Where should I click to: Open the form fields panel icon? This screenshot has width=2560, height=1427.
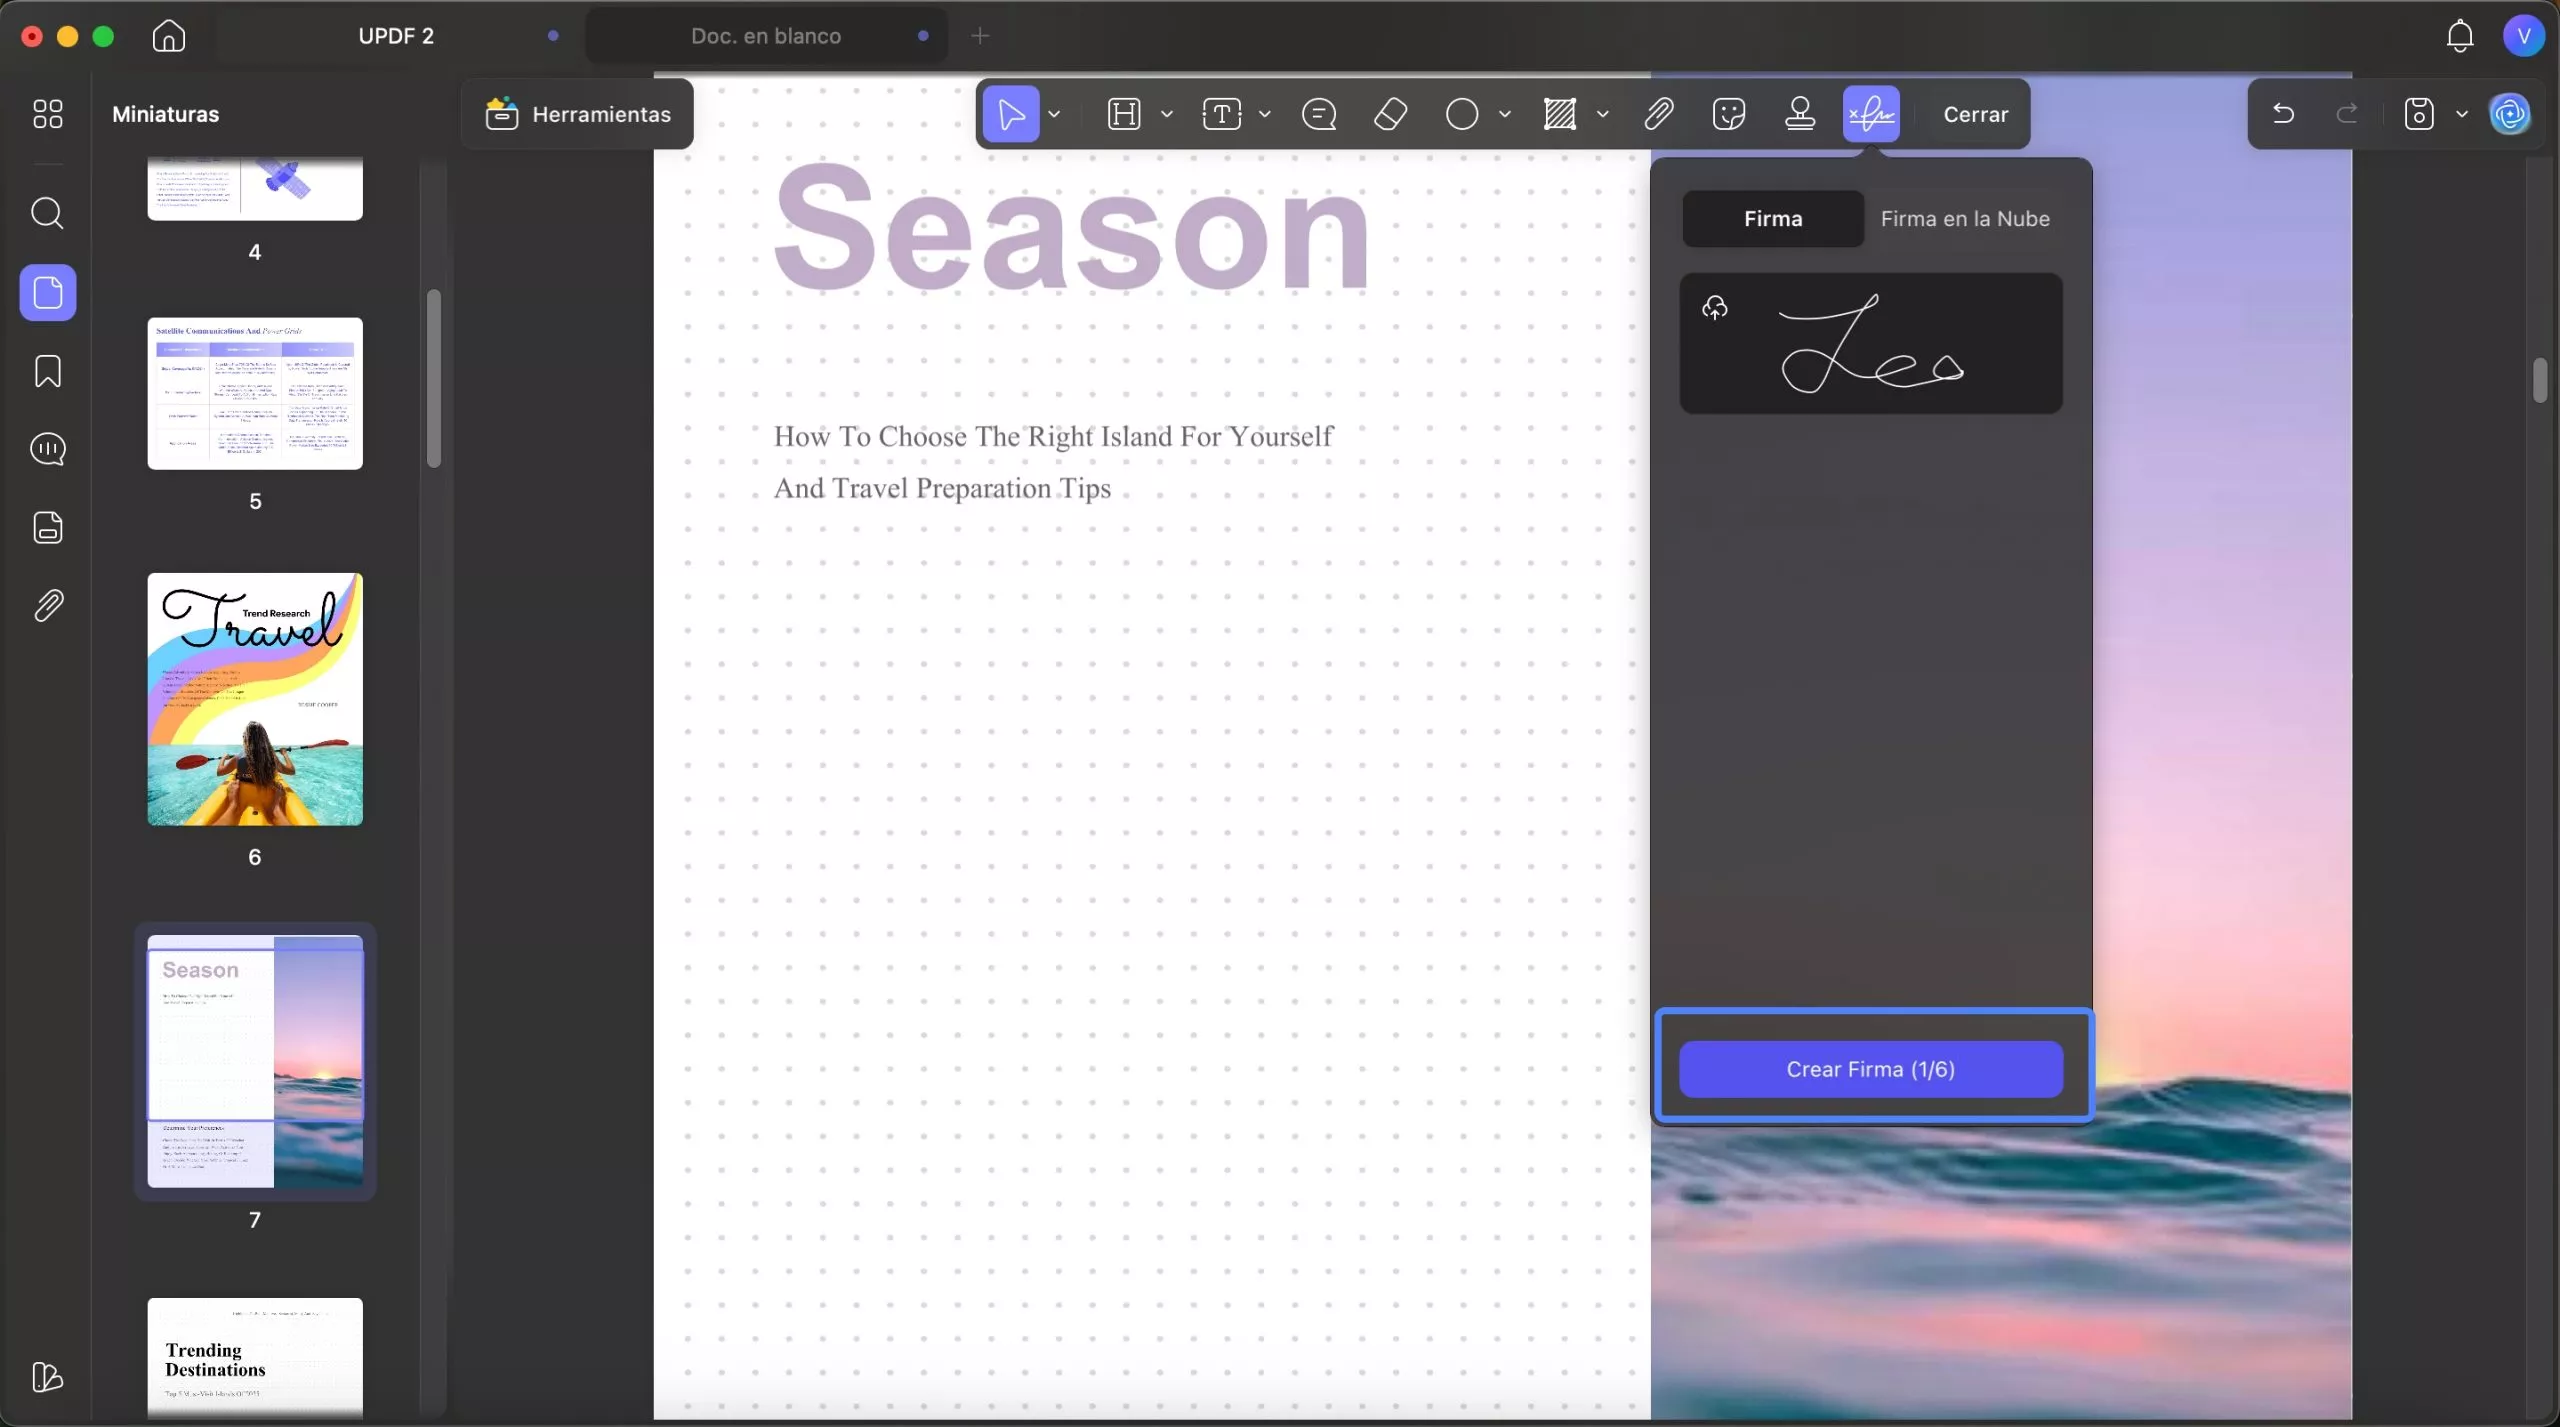point(47,527)
